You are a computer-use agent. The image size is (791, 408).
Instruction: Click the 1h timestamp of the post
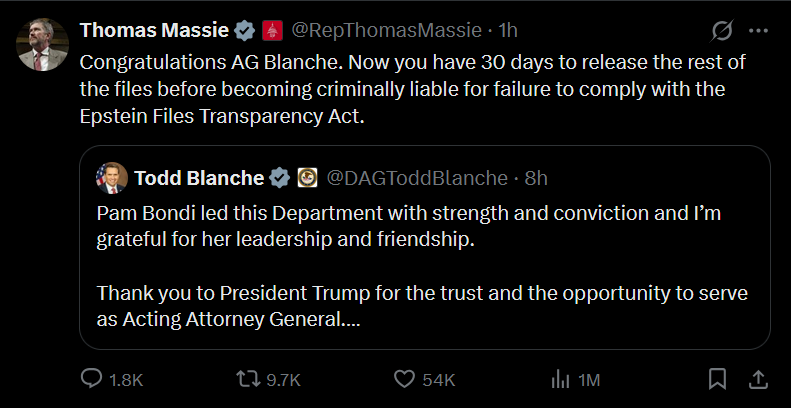(508, 31)
